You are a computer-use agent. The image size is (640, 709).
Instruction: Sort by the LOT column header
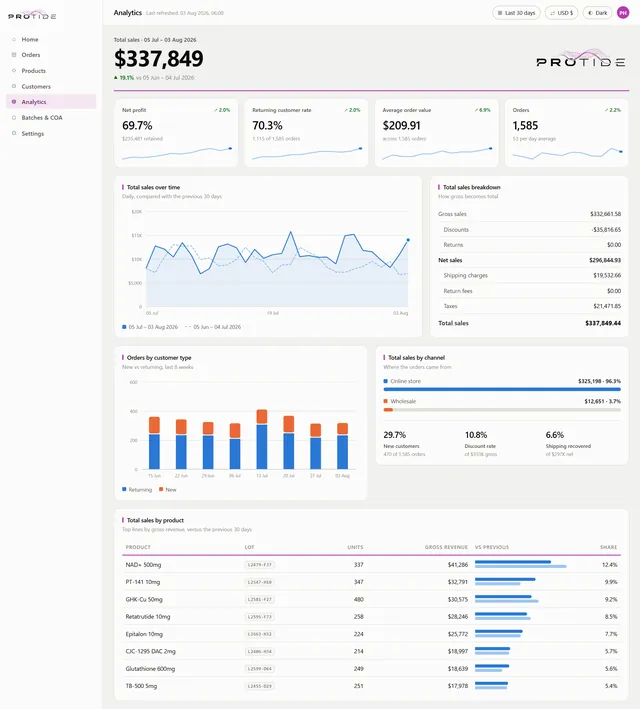pos(249,547)
